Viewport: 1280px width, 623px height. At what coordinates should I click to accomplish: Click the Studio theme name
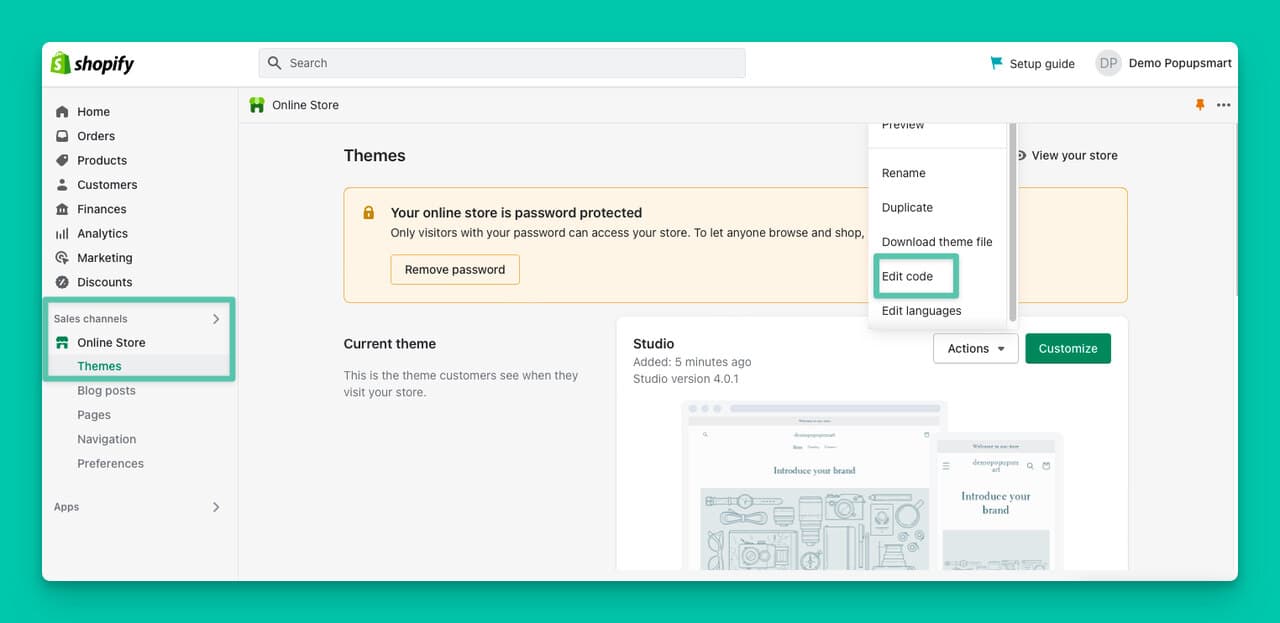[654, 344]
